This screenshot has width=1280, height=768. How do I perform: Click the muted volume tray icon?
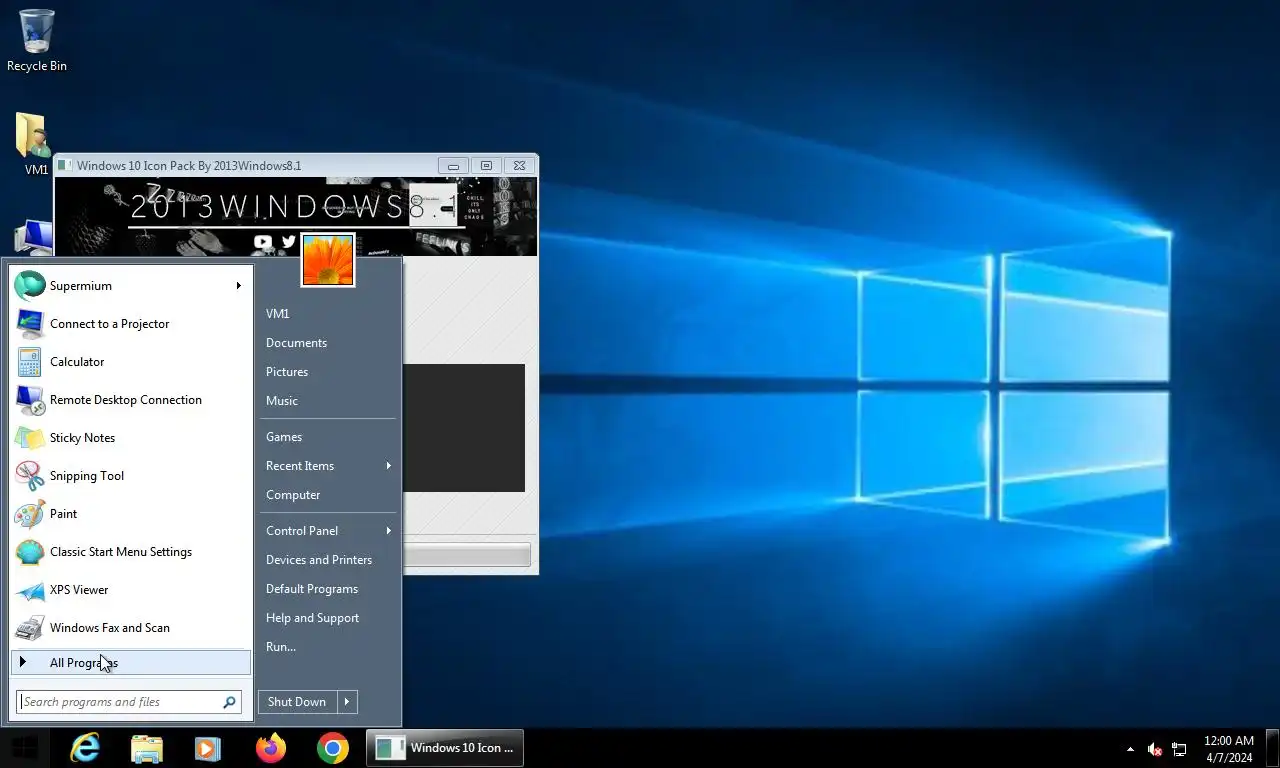tap(1155, 749)
